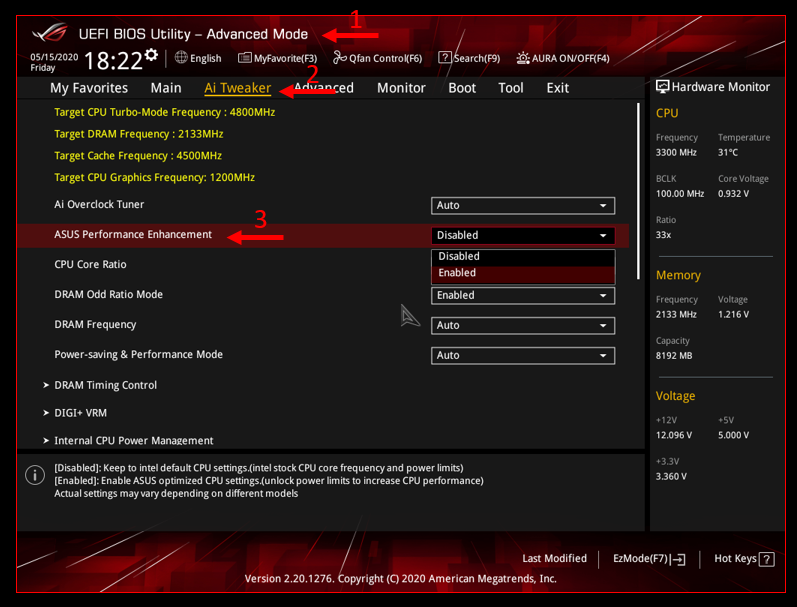Open the Exit tab
Screen dimensions: 797x607
(x=558, y=88)
